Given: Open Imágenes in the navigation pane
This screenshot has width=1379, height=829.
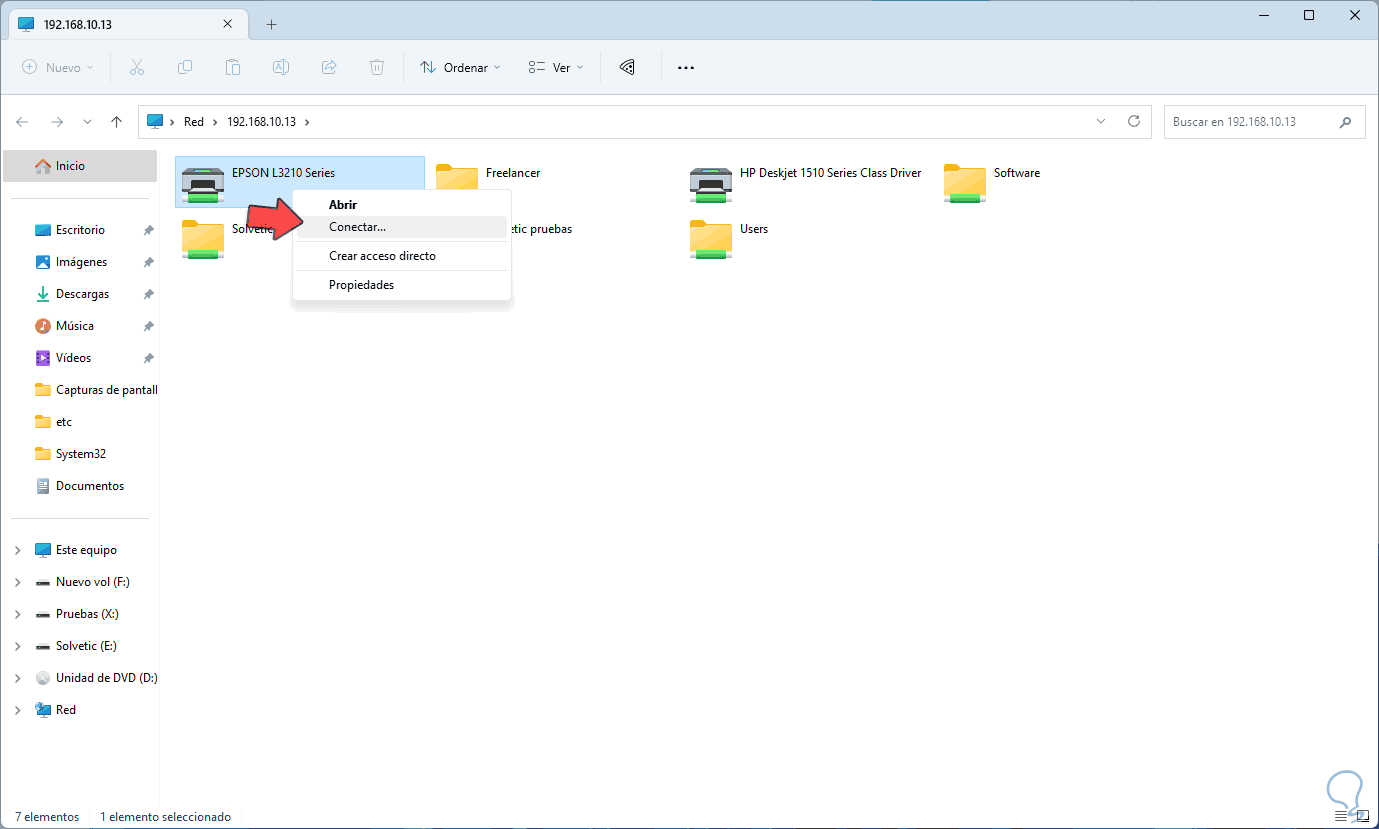Looking at the screenshot, I should pyautogui.click(x=80, y=262).
